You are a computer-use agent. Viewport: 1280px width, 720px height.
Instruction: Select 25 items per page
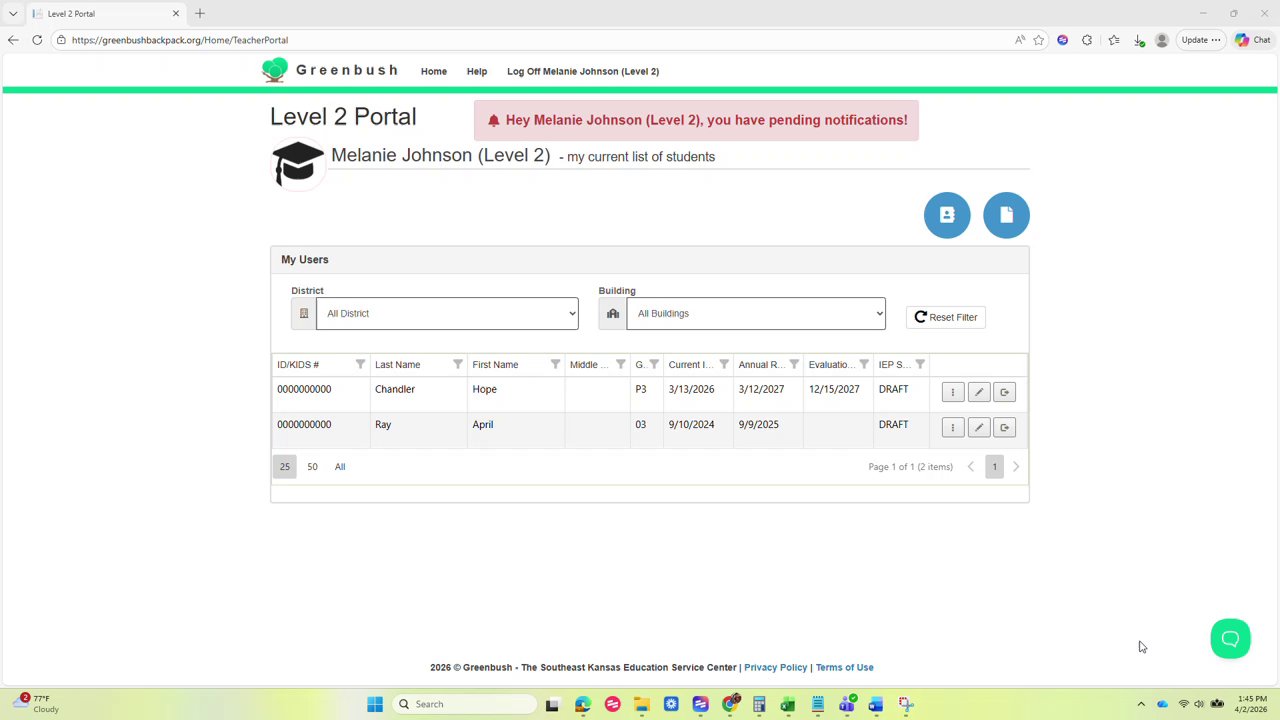(x=285, y=467)
